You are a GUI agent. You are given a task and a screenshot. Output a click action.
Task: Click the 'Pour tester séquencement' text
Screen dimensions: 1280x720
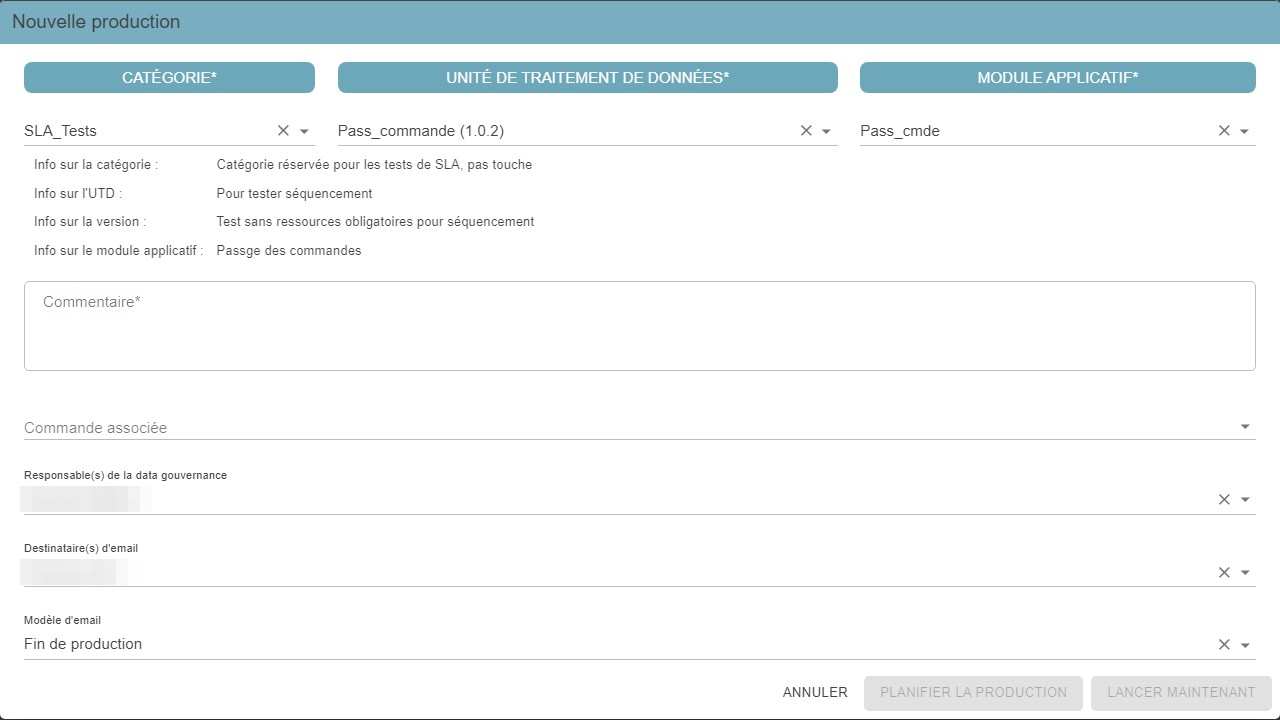click(x=294, y=194)
